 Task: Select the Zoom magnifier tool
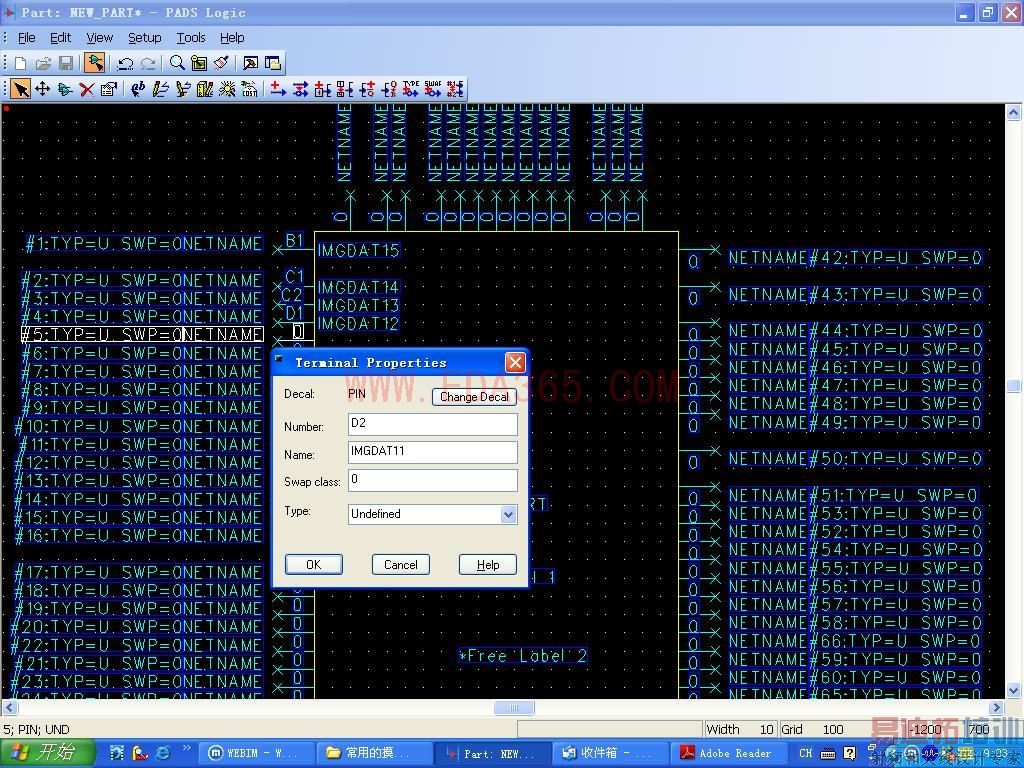tap(176, 63)
